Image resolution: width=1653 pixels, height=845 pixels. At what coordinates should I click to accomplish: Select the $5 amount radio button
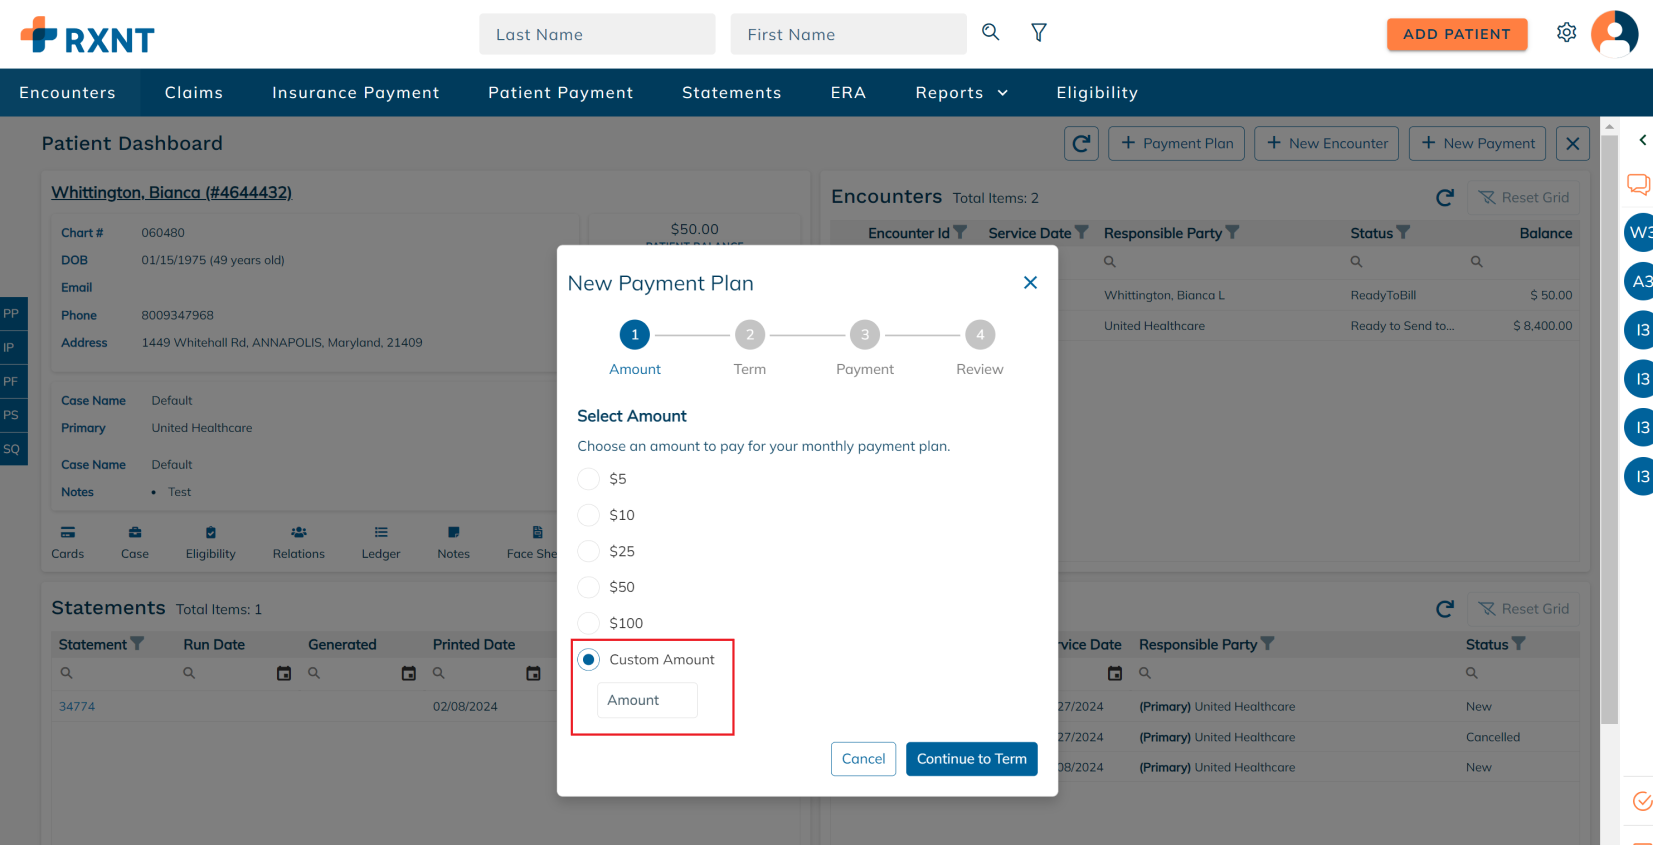point(589,479)
